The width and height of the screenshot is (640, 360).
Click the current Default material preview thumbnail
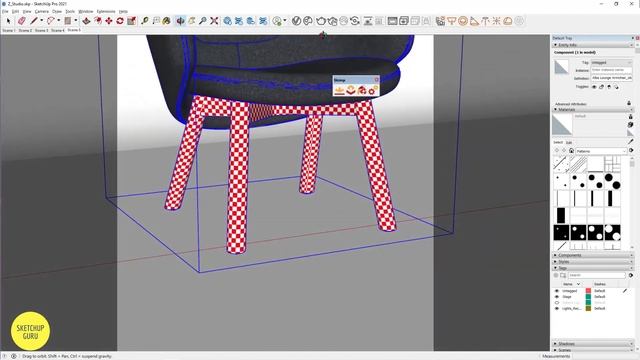(562, 124)
